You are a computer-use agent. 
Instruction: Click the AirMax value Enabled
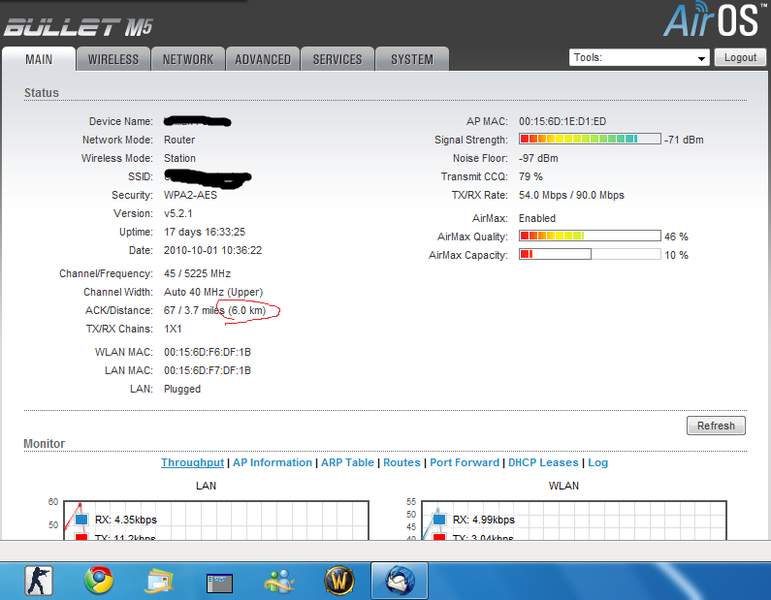pyautogui.click(x=537, y=218)
